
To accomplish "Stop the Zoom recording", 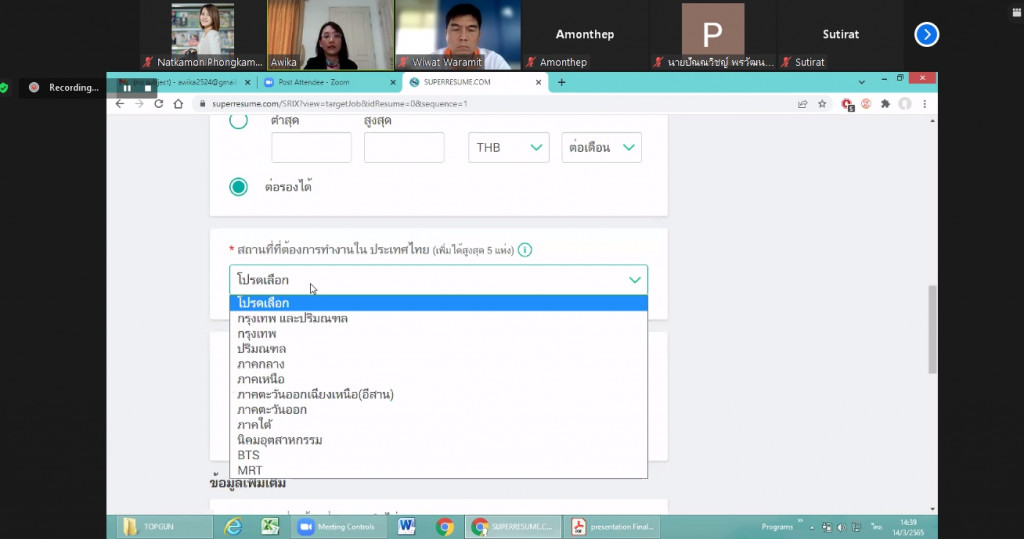I will (x=148, y=88).
